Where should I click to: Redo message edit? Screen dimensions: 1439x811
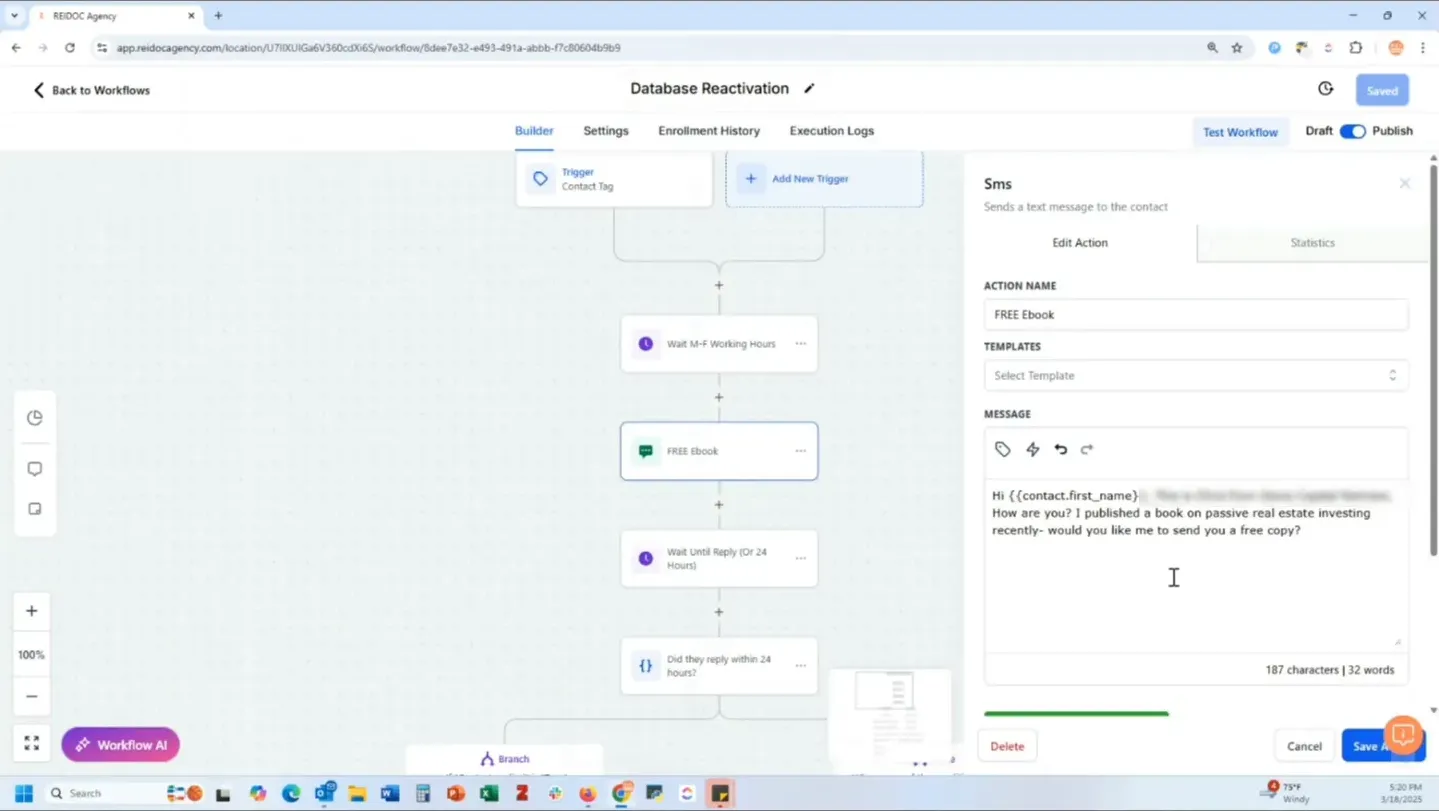(1087, 450)
